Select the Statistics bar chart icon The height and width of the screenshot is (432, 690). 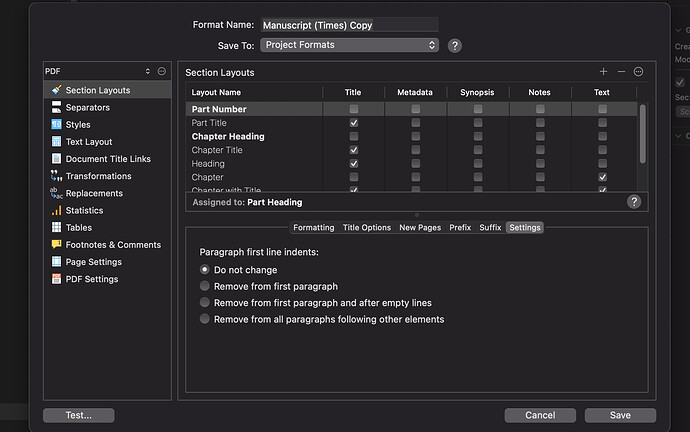point(56,210)
